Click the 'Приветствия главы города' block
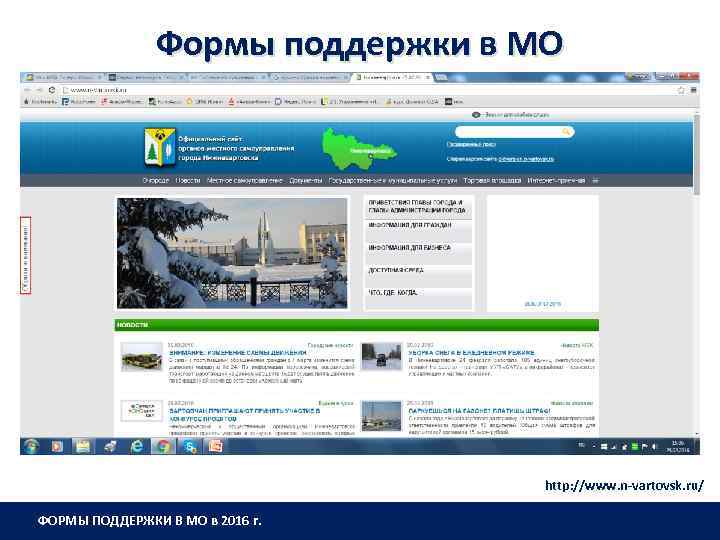The image size is (720, 540). (418, 206)
